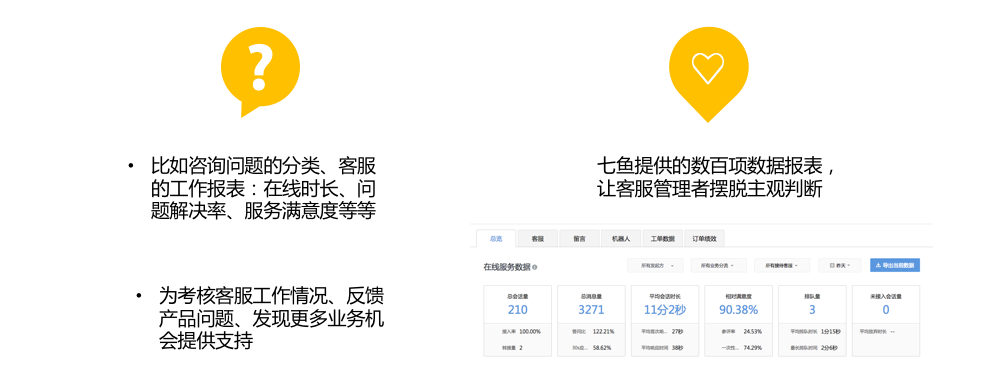Click the 27秒 first response value
1000x385 pixels.
(x=677, y=331)
